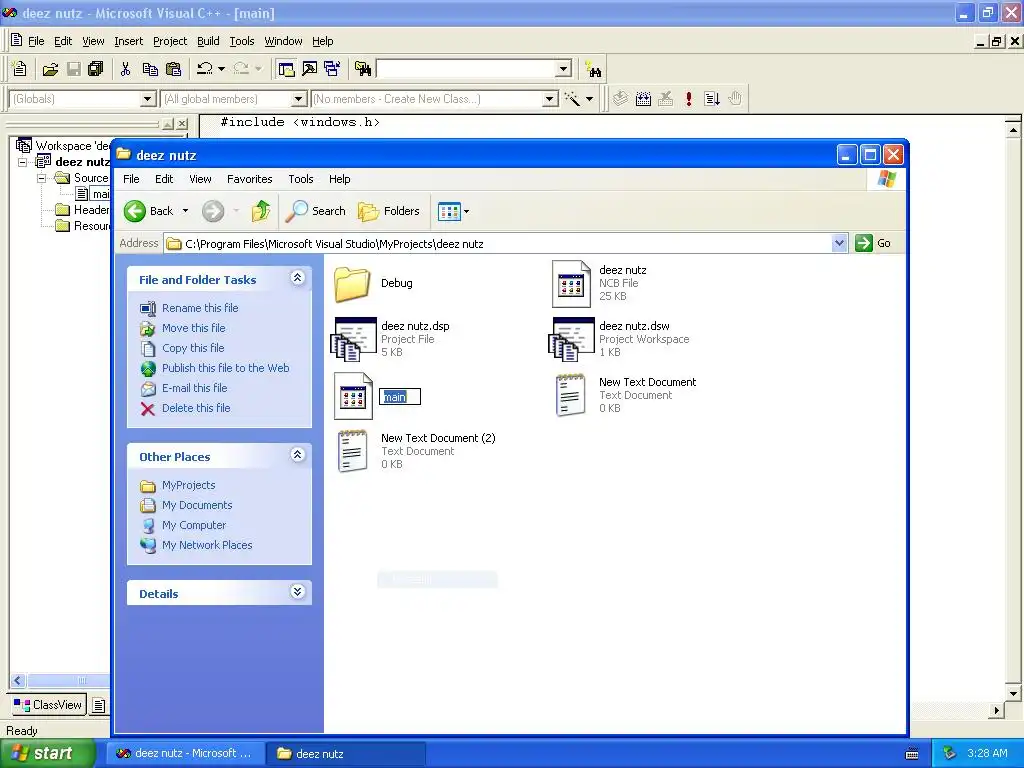This screenshot has width=1024, height=768.
Task: Click E-mail this file link
Action: point(195,388)
